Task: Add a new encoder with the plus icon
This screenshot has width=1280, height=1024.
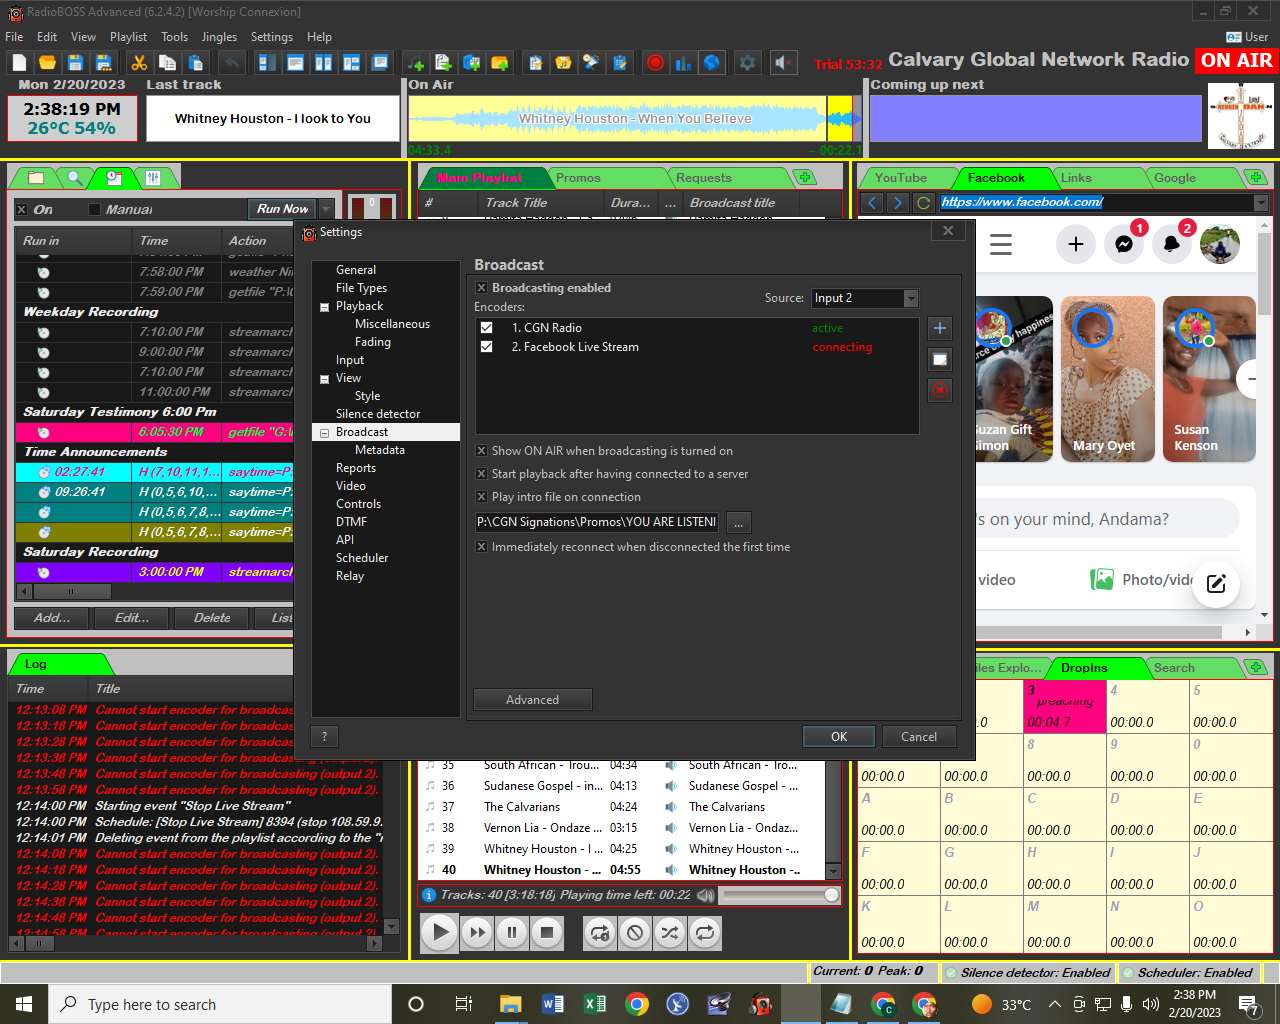Action: click(940, 328)
